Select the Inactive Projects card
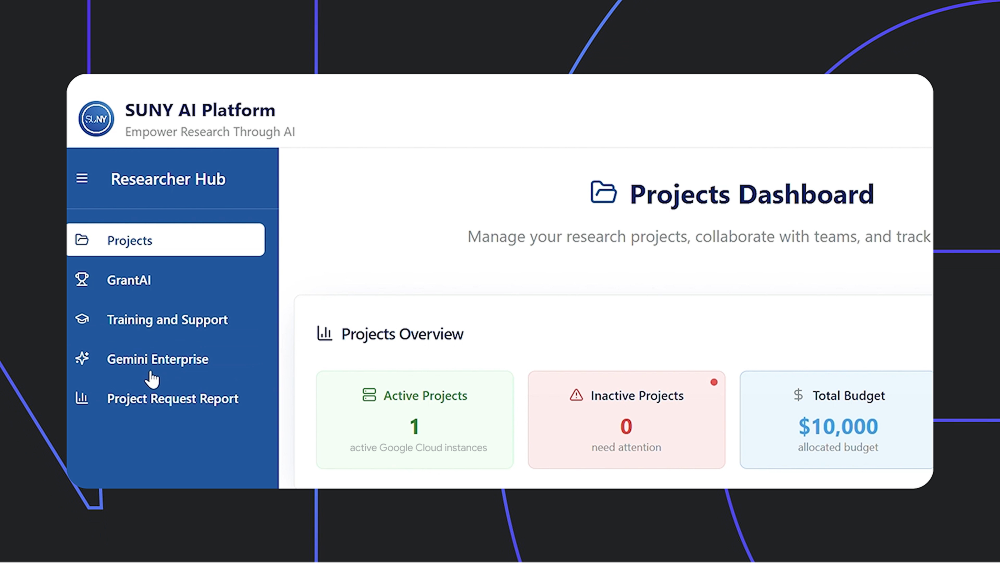Viewport: 1000px width, 563px height. pos(626,420)
